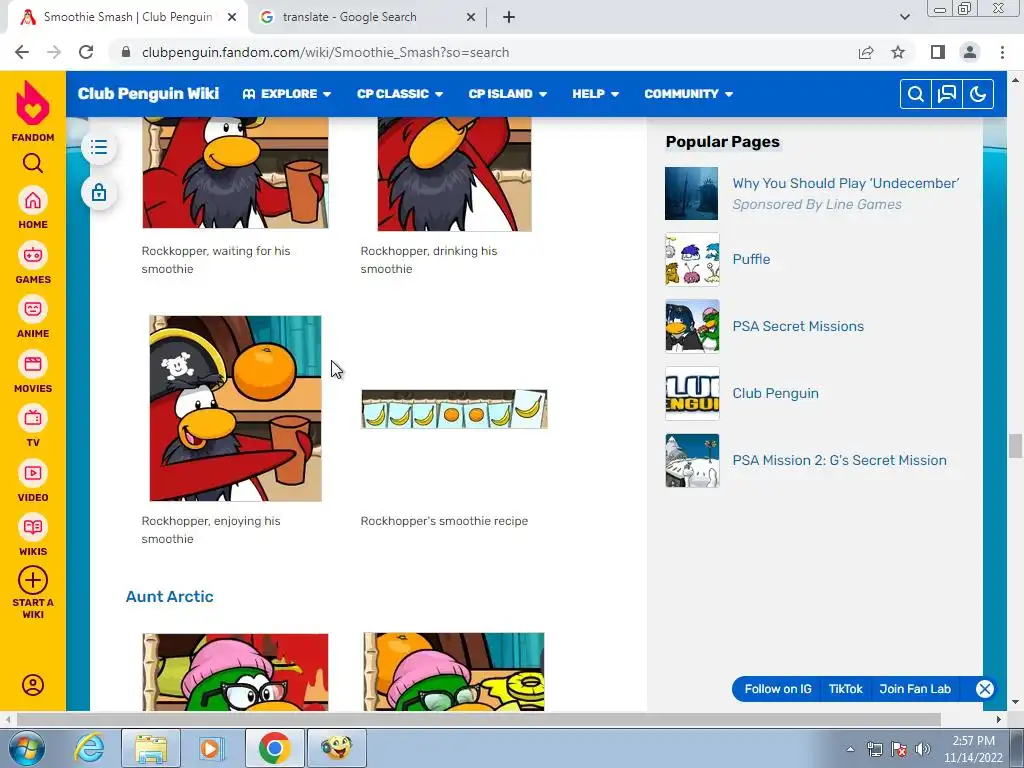
Task: Show the table of contents list icon
Action: click(x=99, y=147)
